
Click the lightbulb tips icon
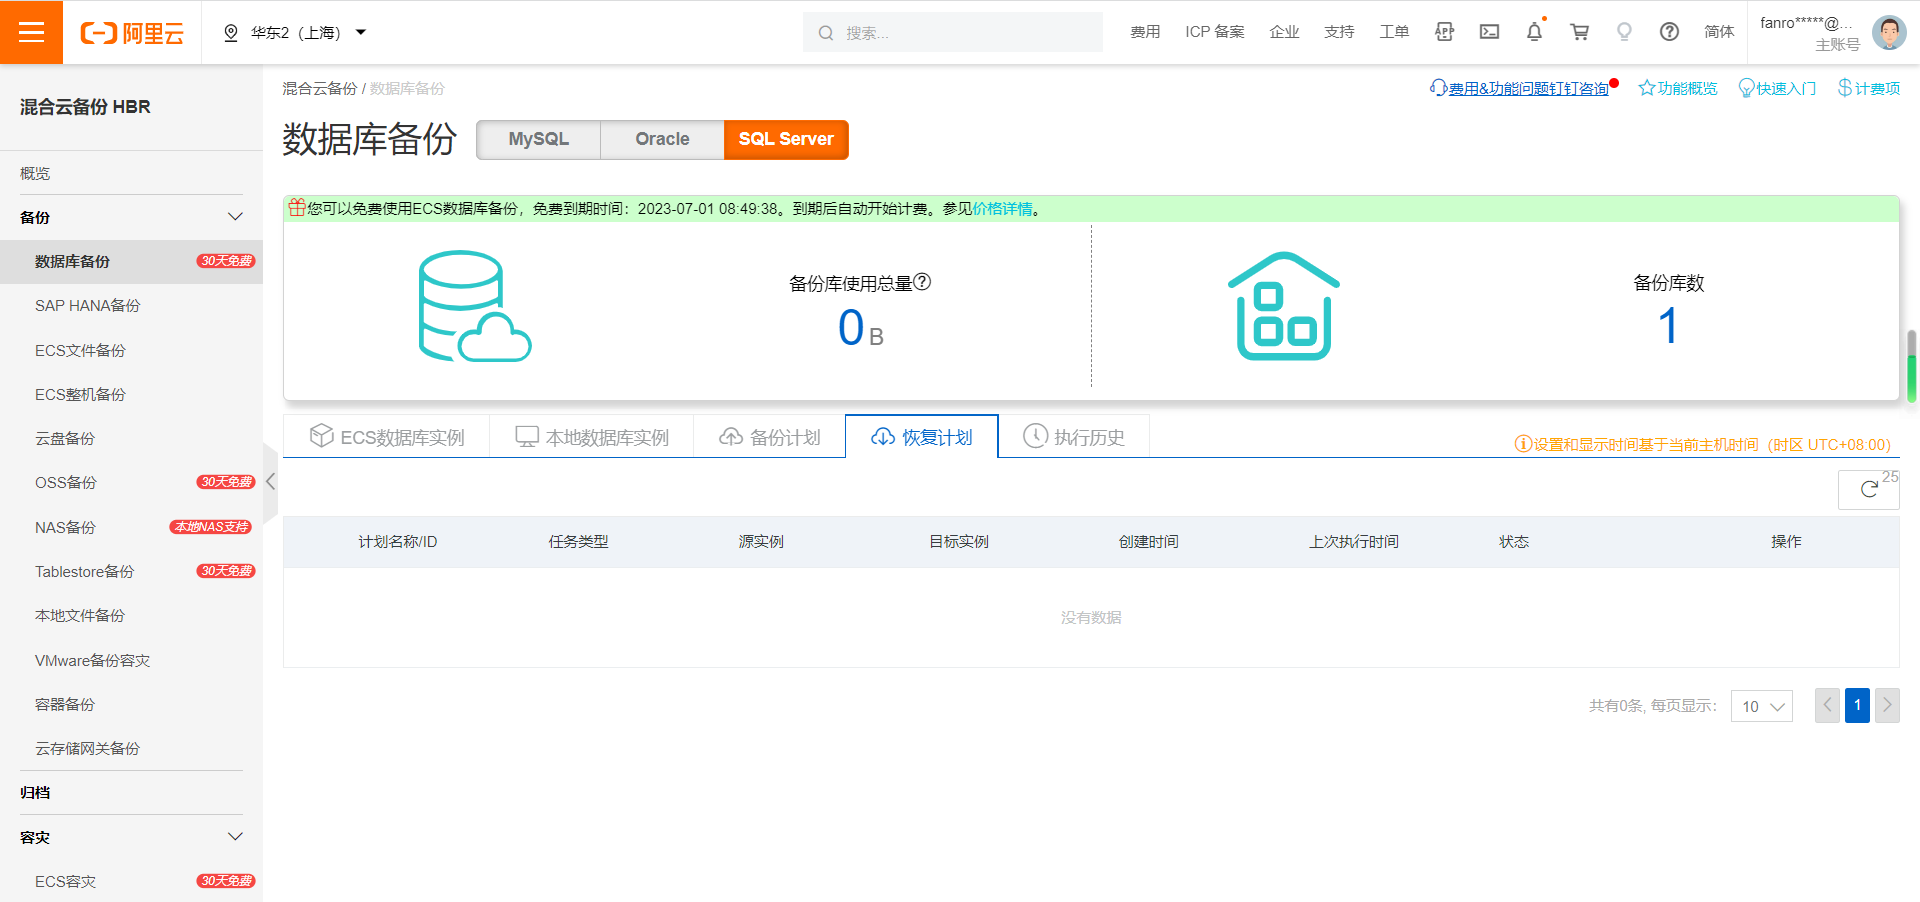tap(1624, 32)
